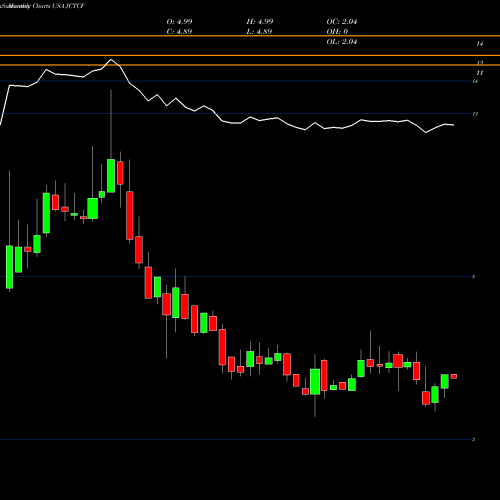Click the 'OH: 0' reading

click(337, 32)
